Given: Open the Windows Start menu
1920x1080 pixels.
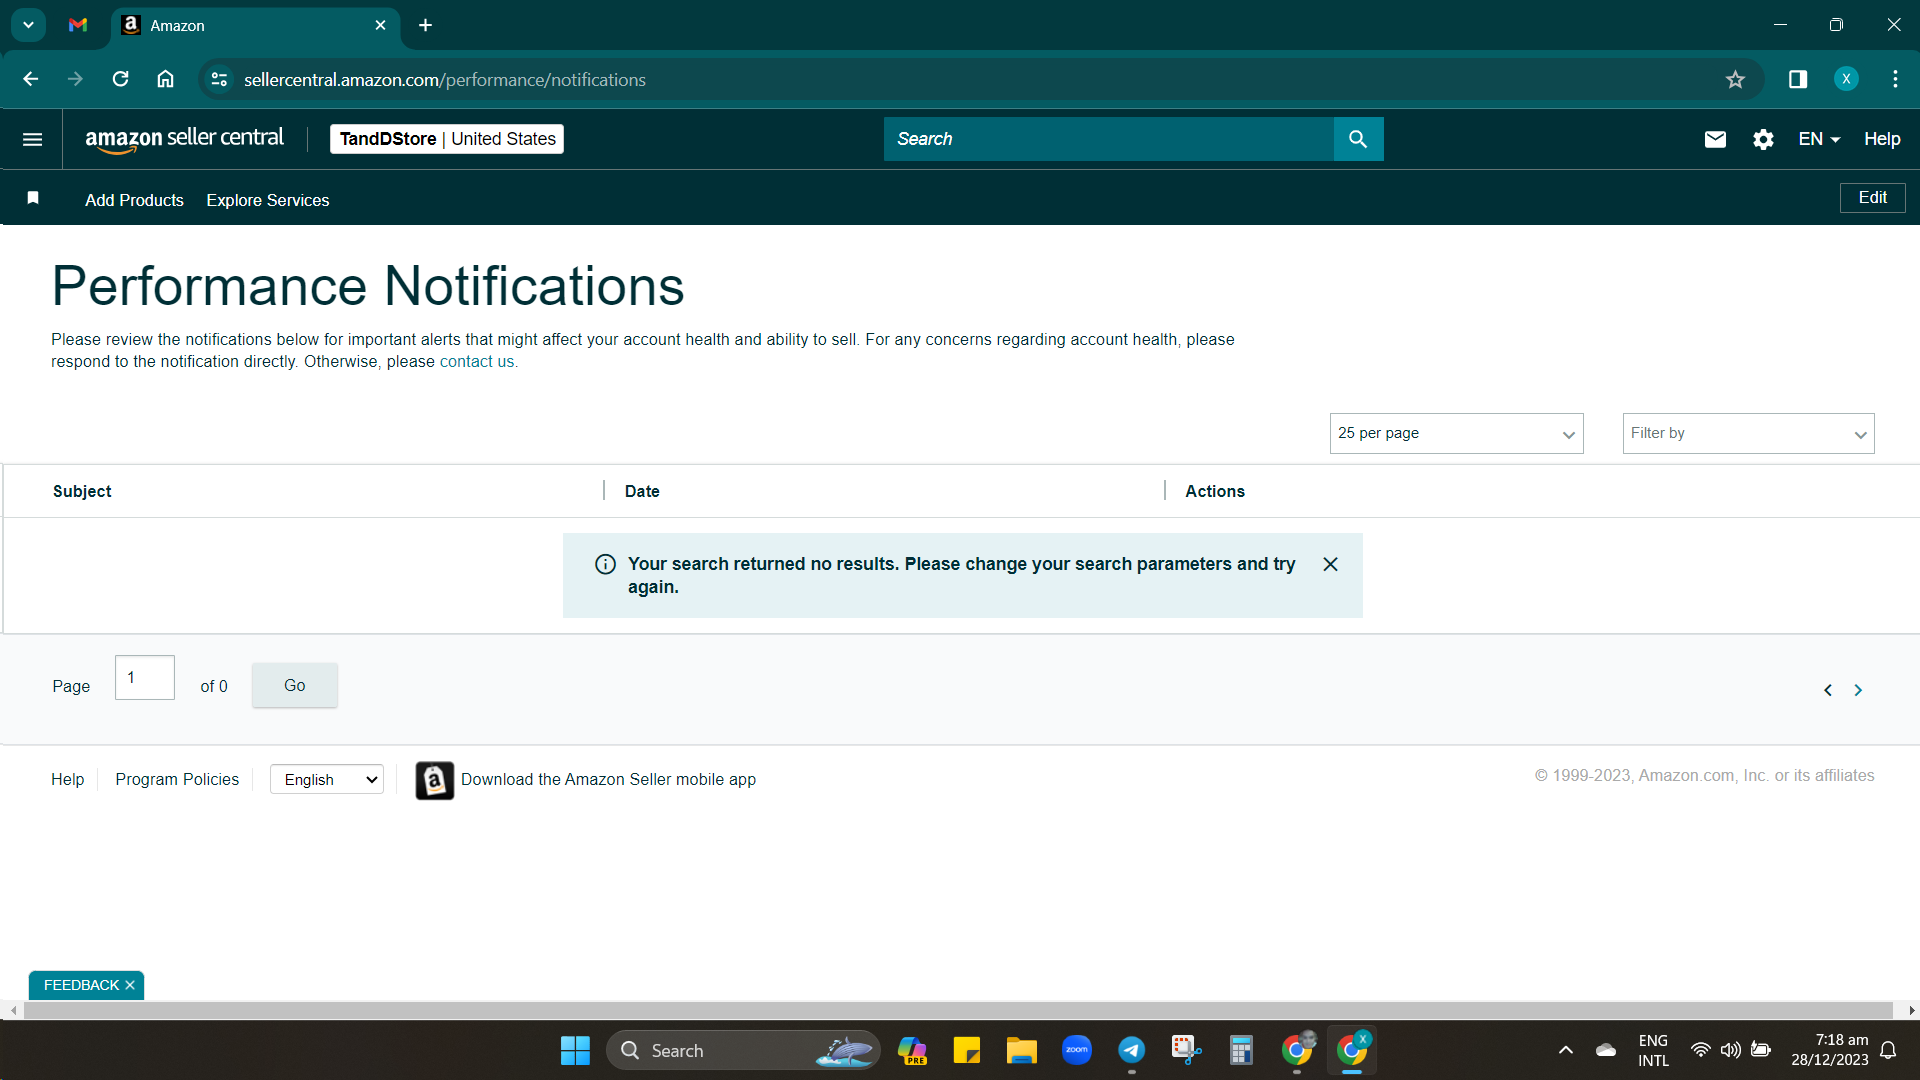Looking at the screenshot, I should (575, 1050).
